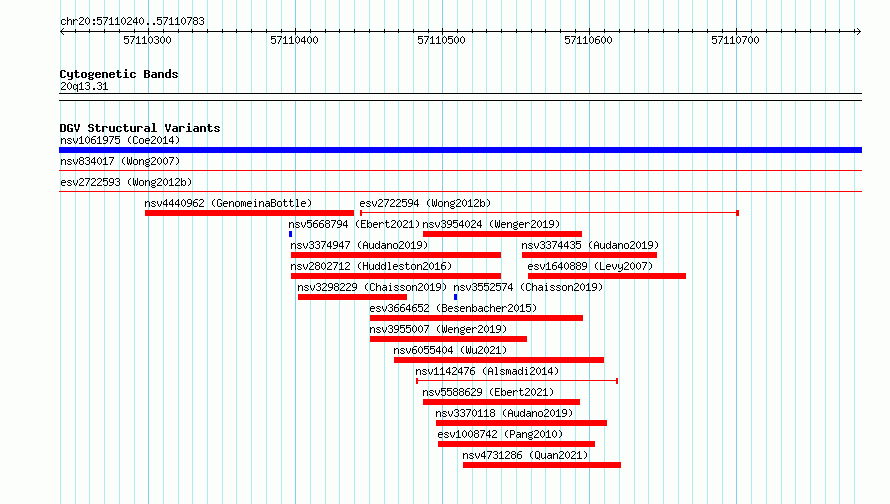Click the nsv5668794 (Ebert2021) small blue marker
890x504 pixels.
(291, 234)
